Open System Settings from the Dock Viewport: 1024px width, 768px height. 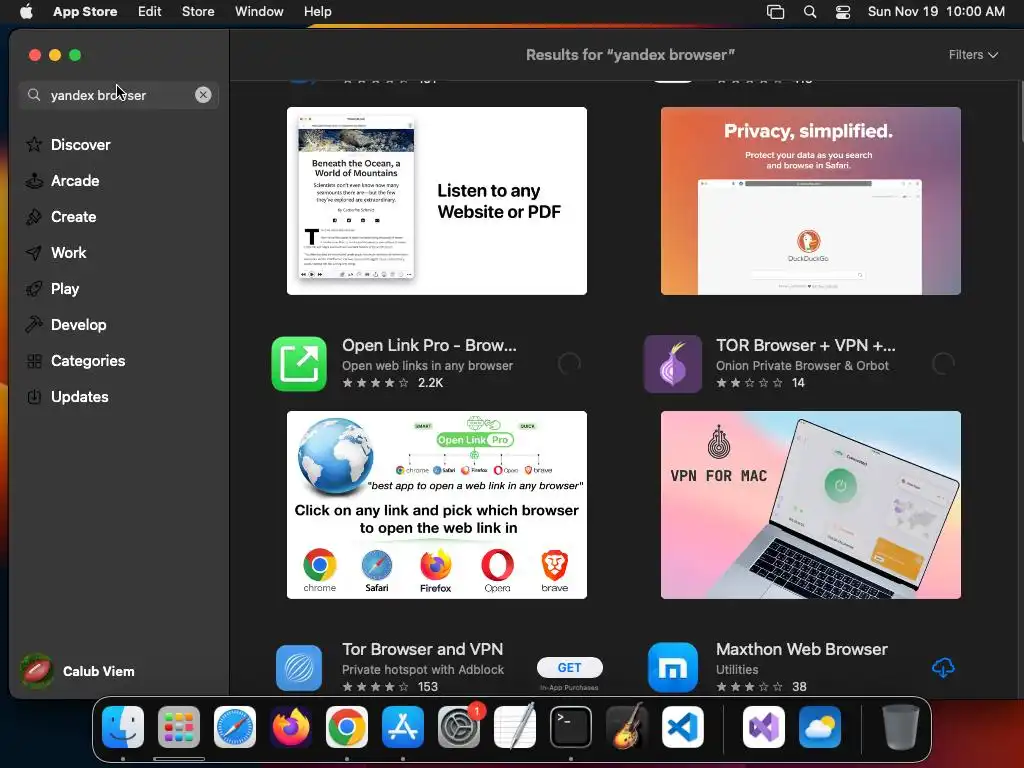pyautogui.click(x=458, y=727)
